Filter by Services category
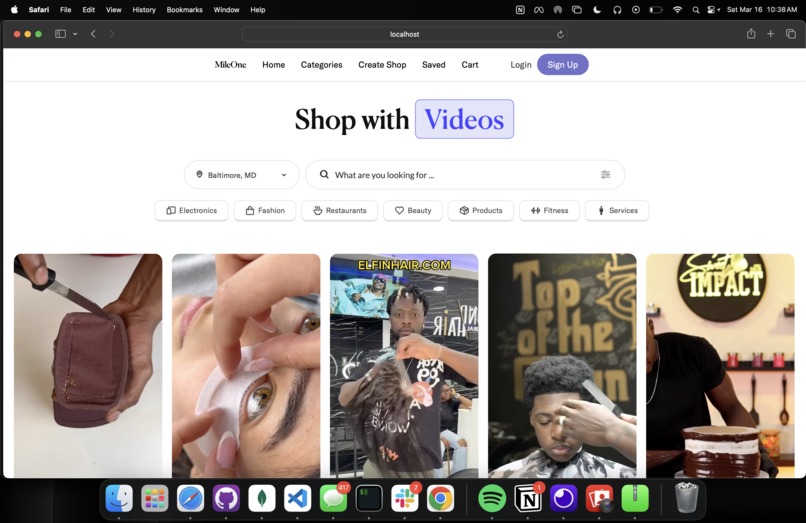 click(x=617, y=210)
